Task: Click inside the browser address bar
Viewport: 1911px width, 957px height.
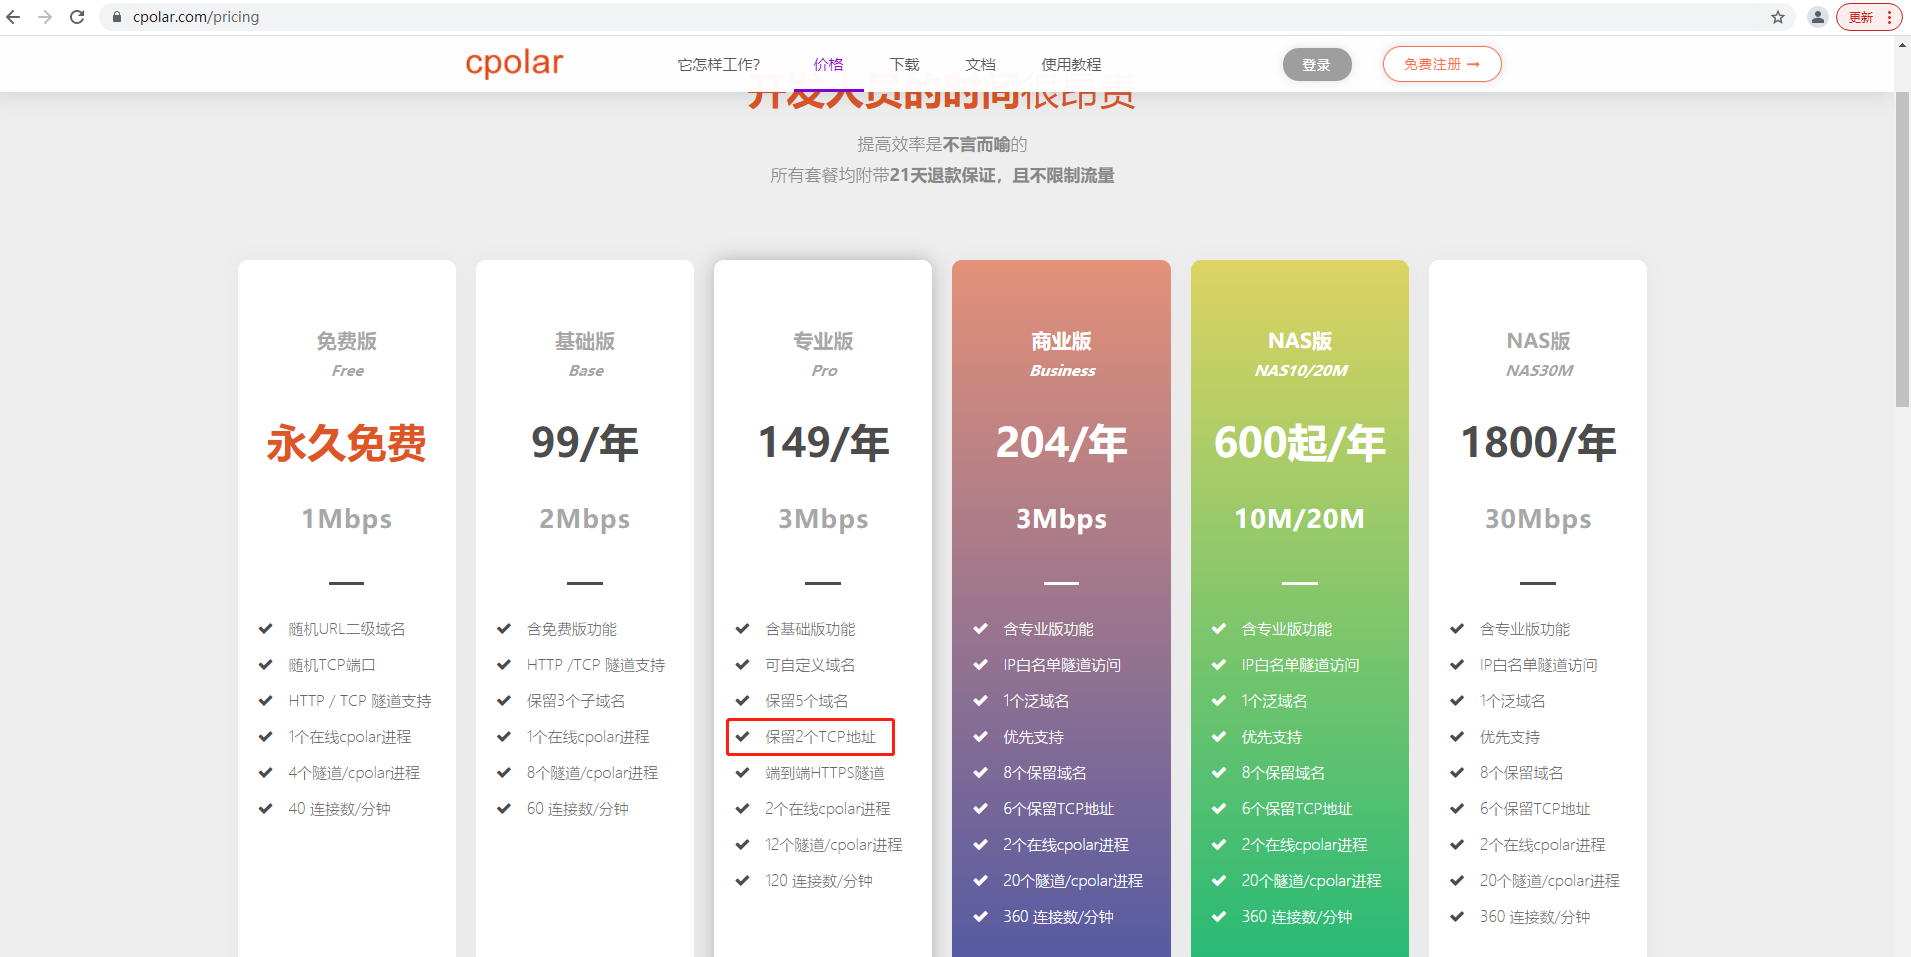Action: pyautogui.click(x=400, y=16)
